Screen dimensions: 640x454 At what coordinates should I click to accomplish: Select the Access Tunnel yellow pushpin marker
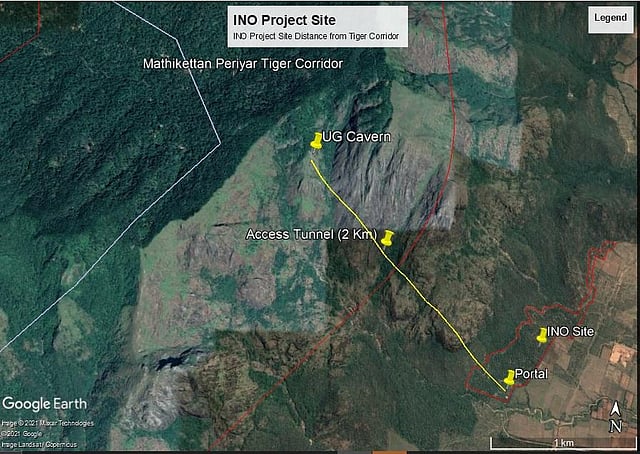point(388,238)
